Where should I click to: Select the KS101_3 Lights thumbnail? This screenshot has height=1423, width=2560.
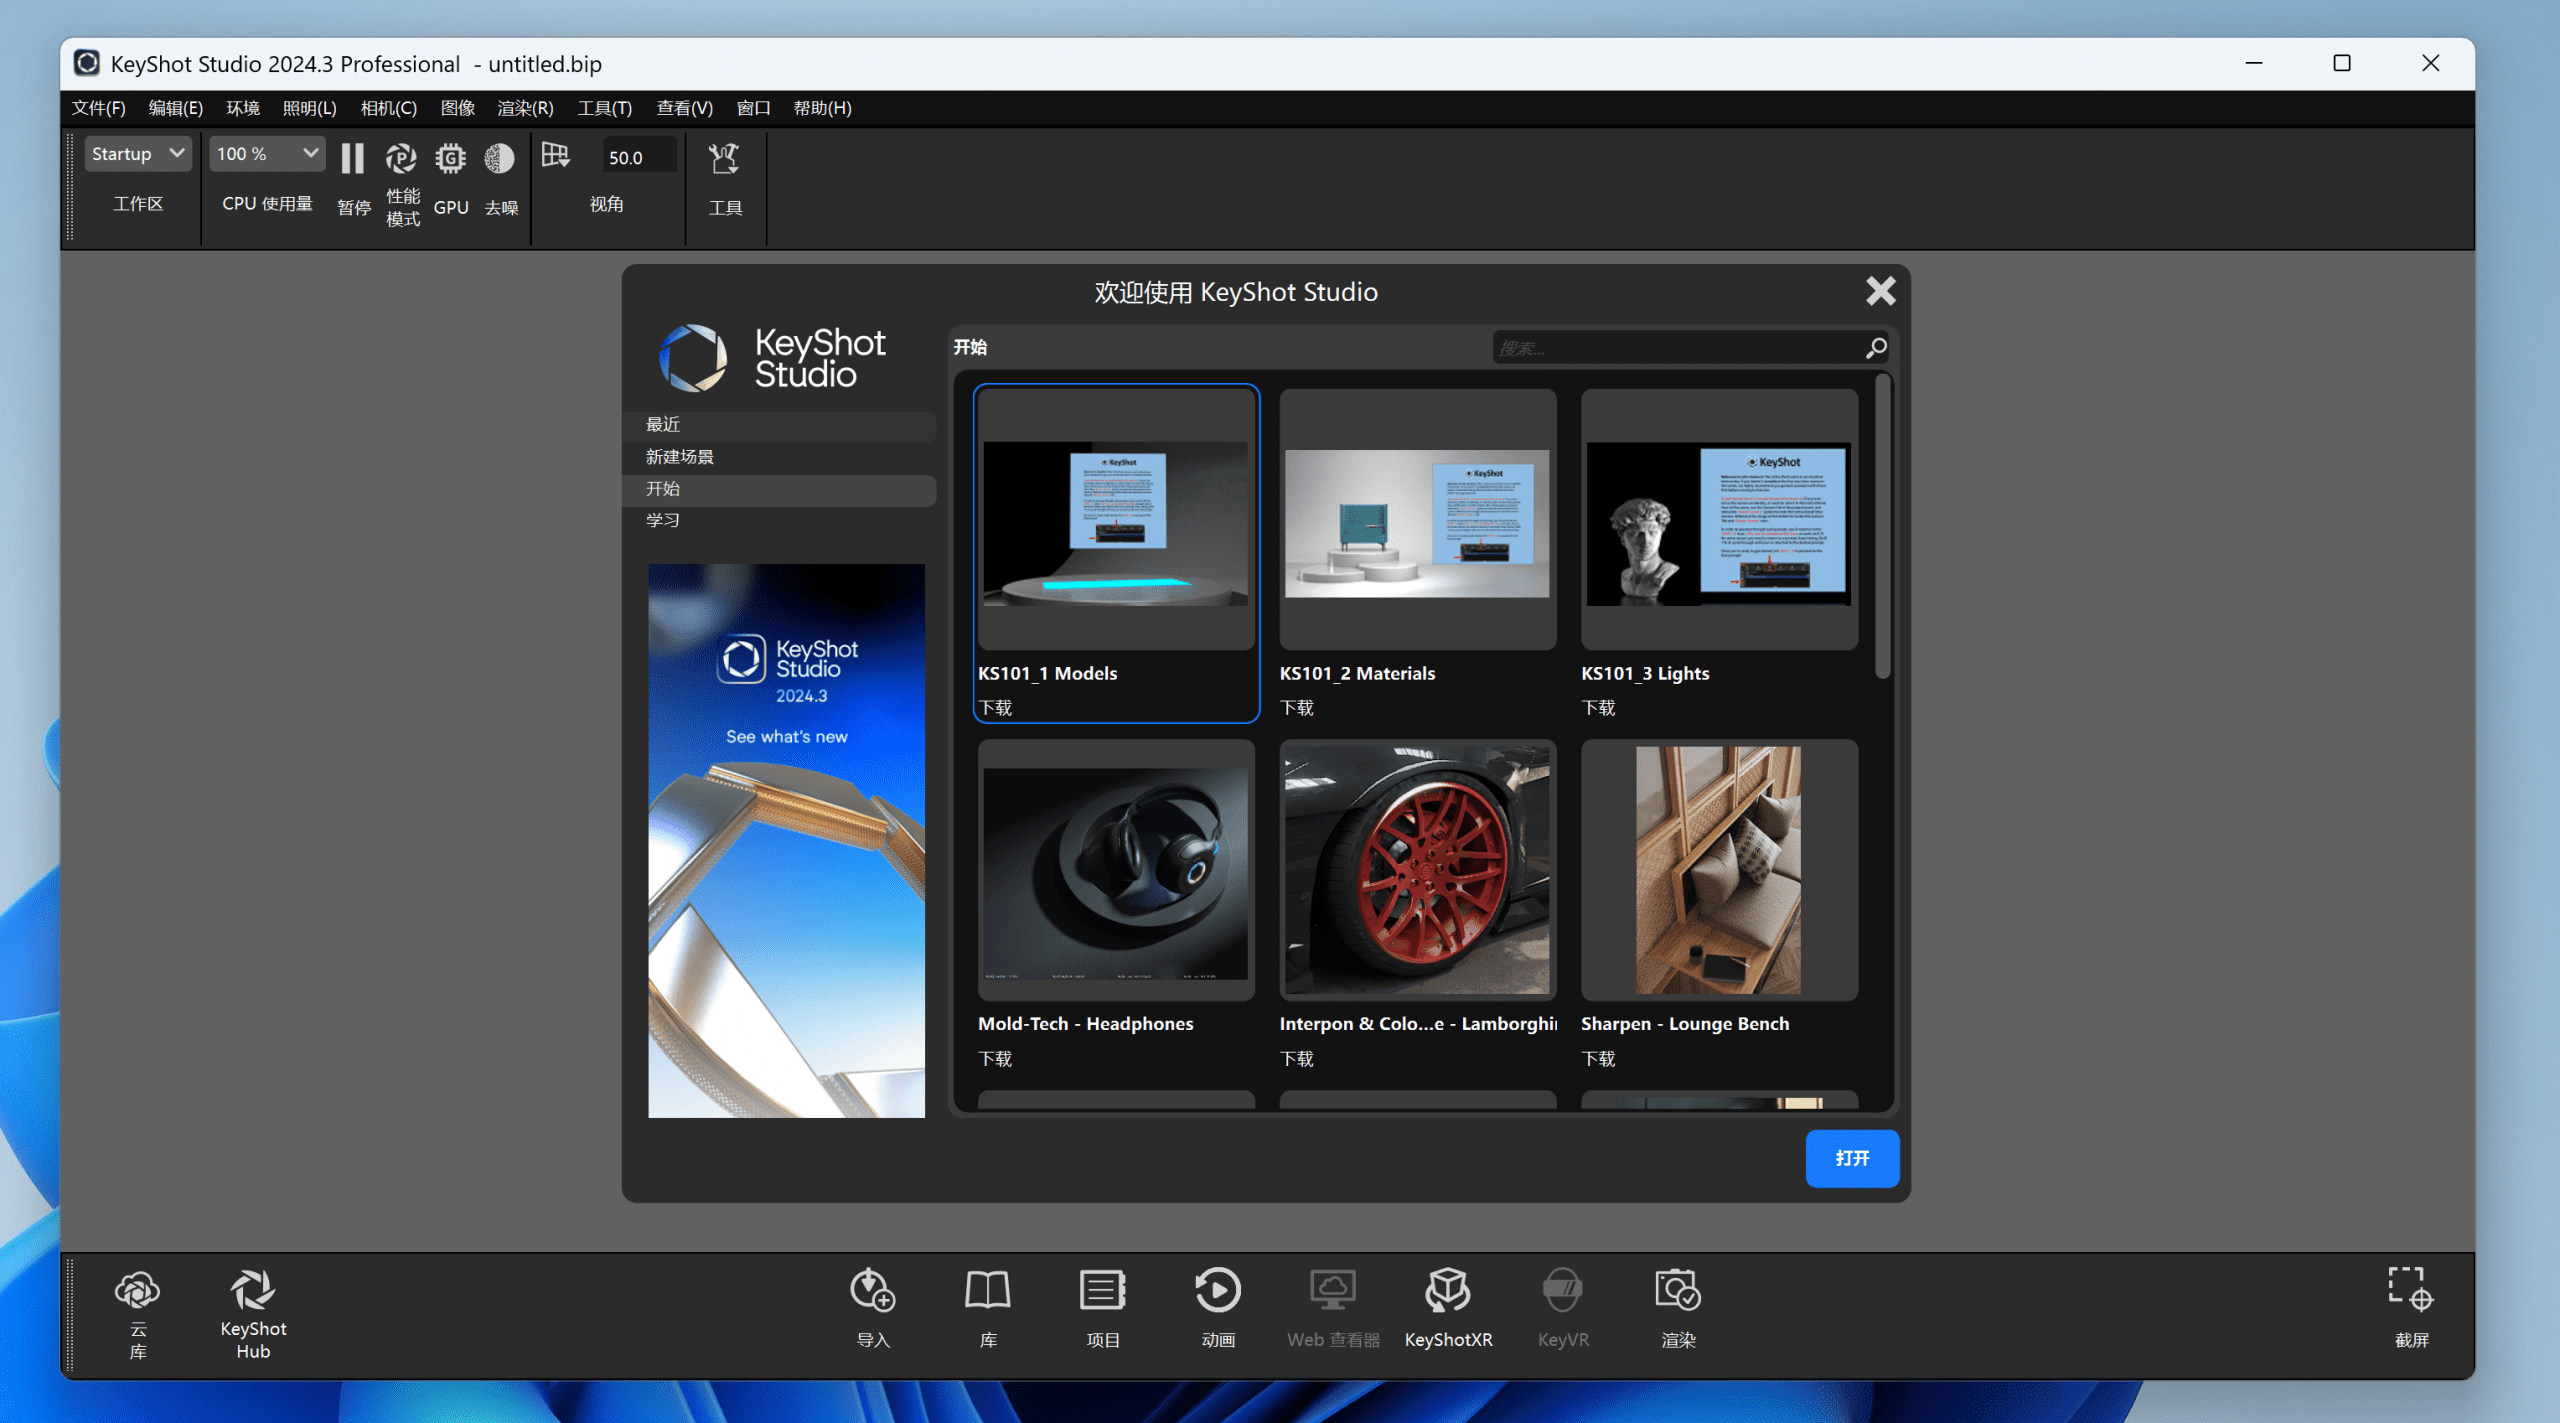coord(1719,520)
